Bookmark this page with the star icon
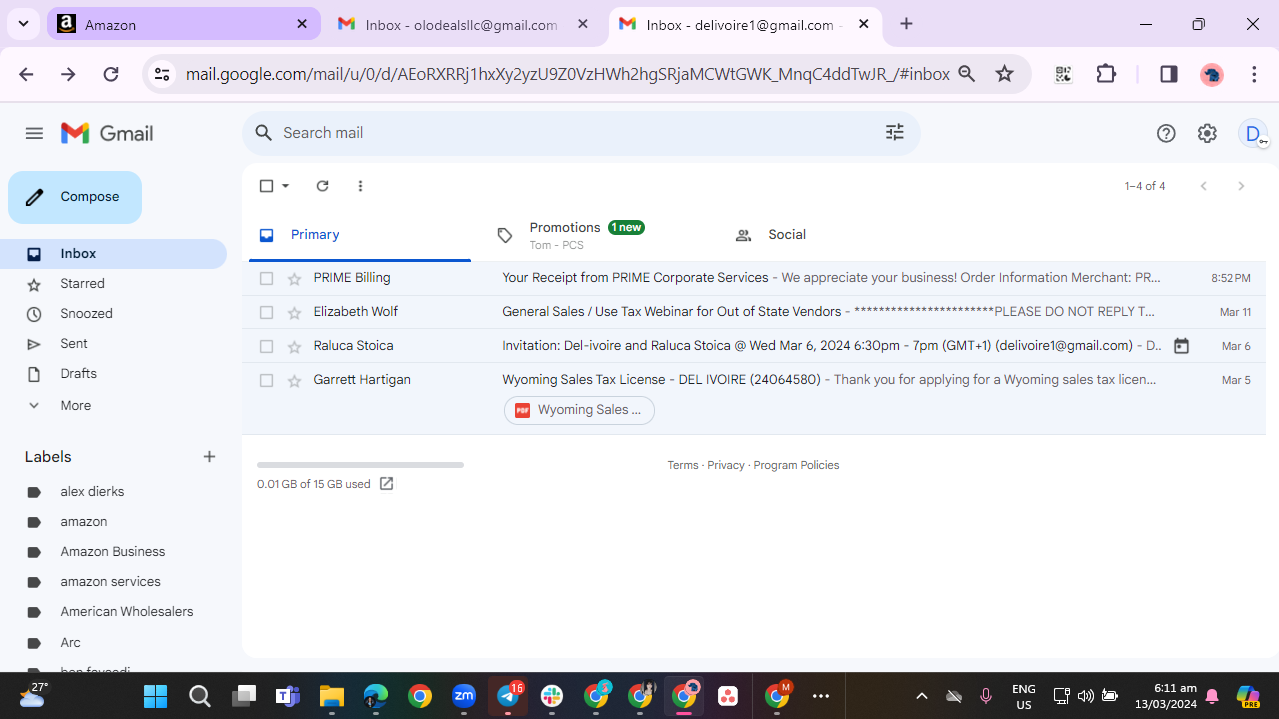This screenshot has width=1279, height=719. 1005,74
